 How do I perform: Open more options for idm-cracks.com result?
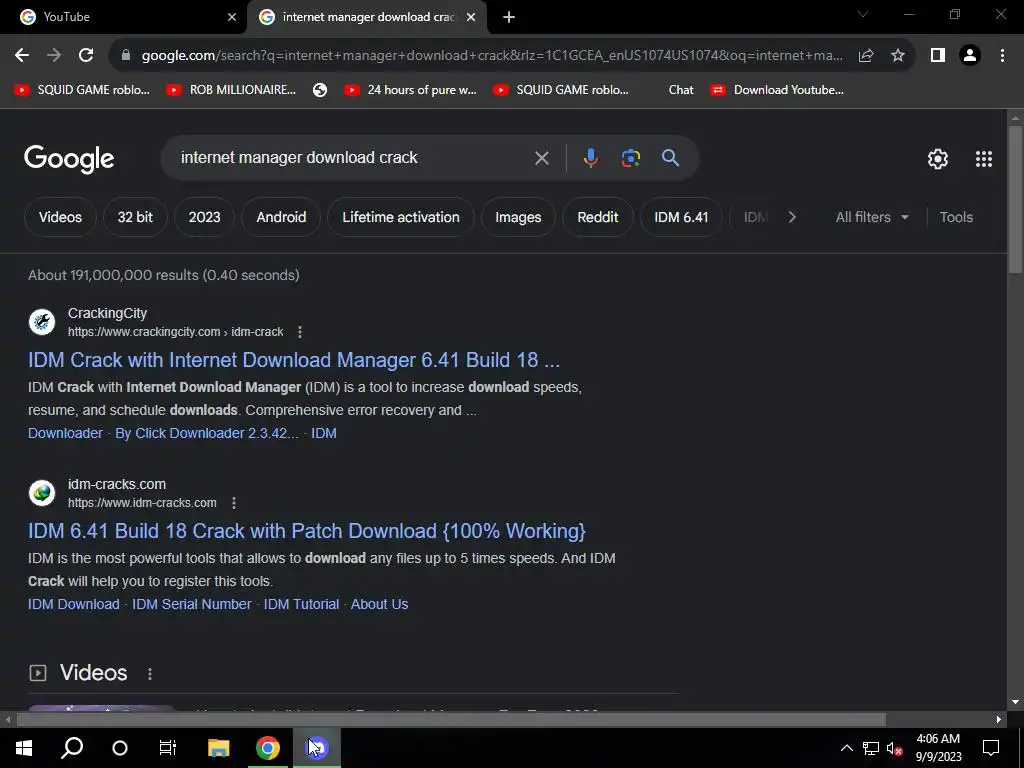pos(234,503)
